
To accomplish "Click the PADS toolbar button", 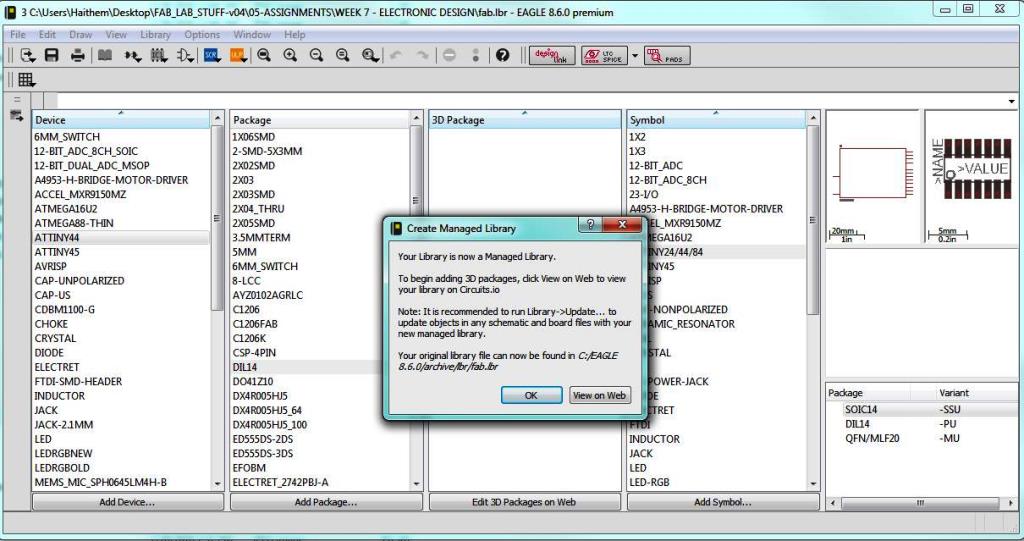I will (x=667, y=56).
